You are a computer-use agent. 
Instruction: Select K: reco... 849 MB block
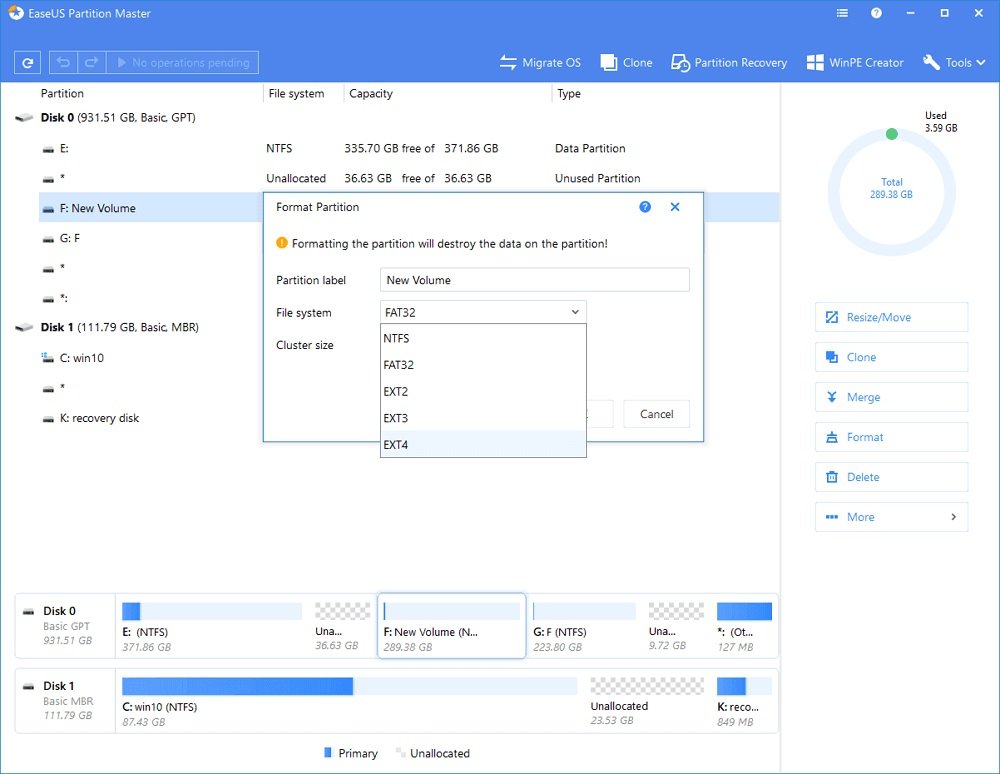[744, 701]
